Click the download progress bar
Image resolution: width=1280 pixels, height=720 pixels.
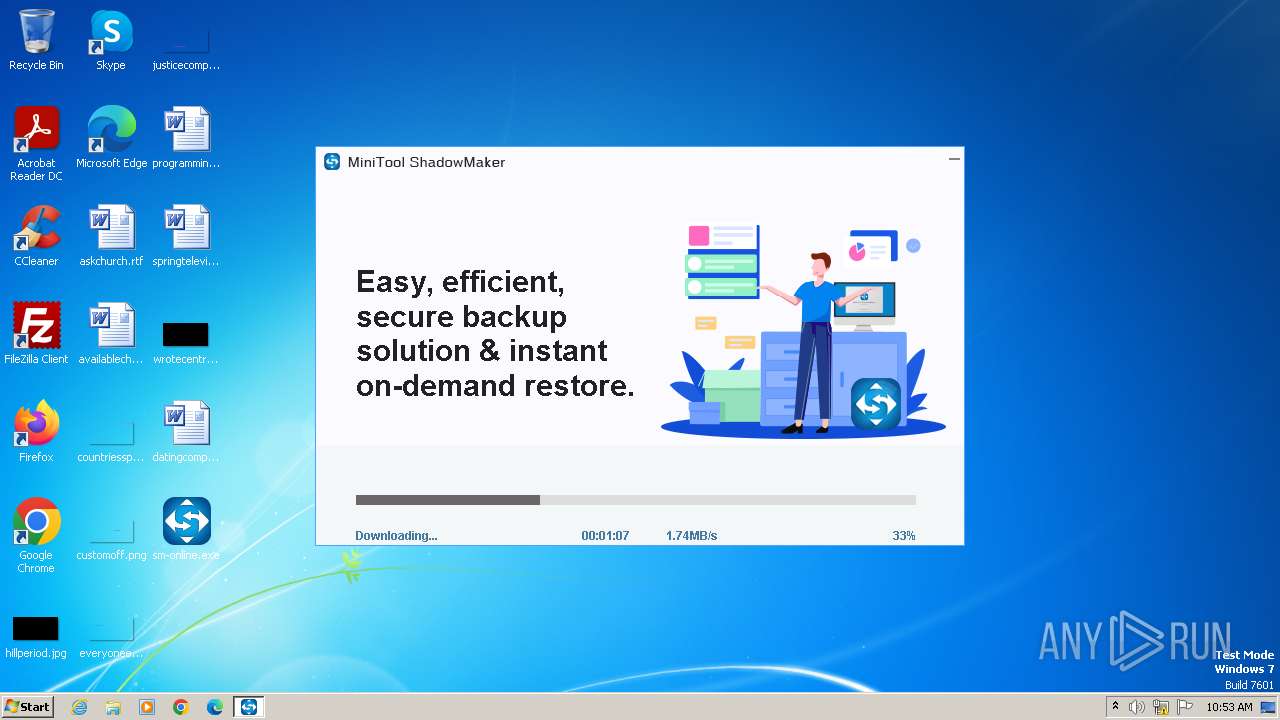pos(636,500)
